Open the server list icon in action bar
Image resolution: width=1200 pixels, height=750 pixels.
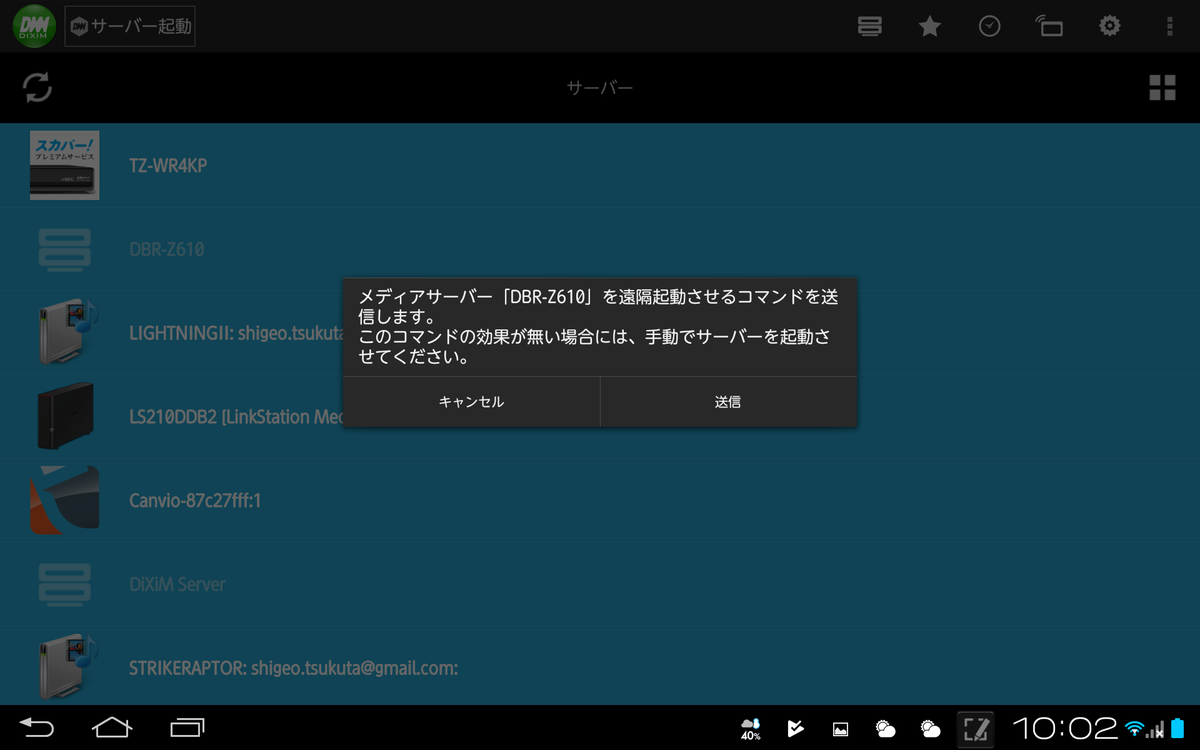click(x=870, y=27)
